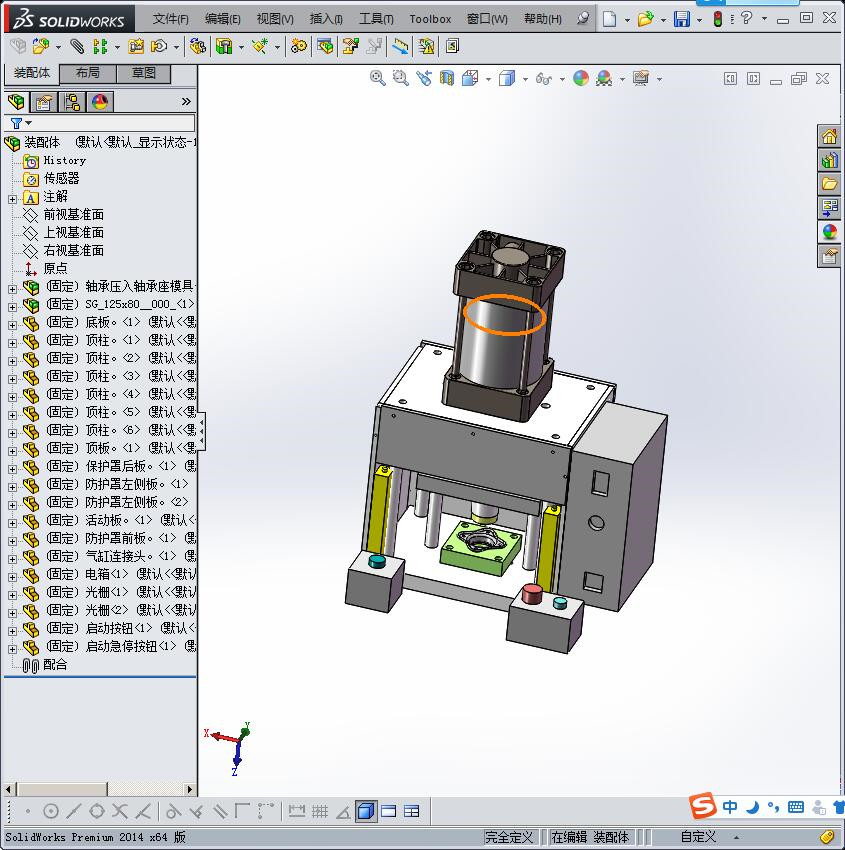Image resolution: width=845 pixels, height=850 pixels.
Task: Toggle snap to grid icon in sketch bar
Action: point(320,811)
